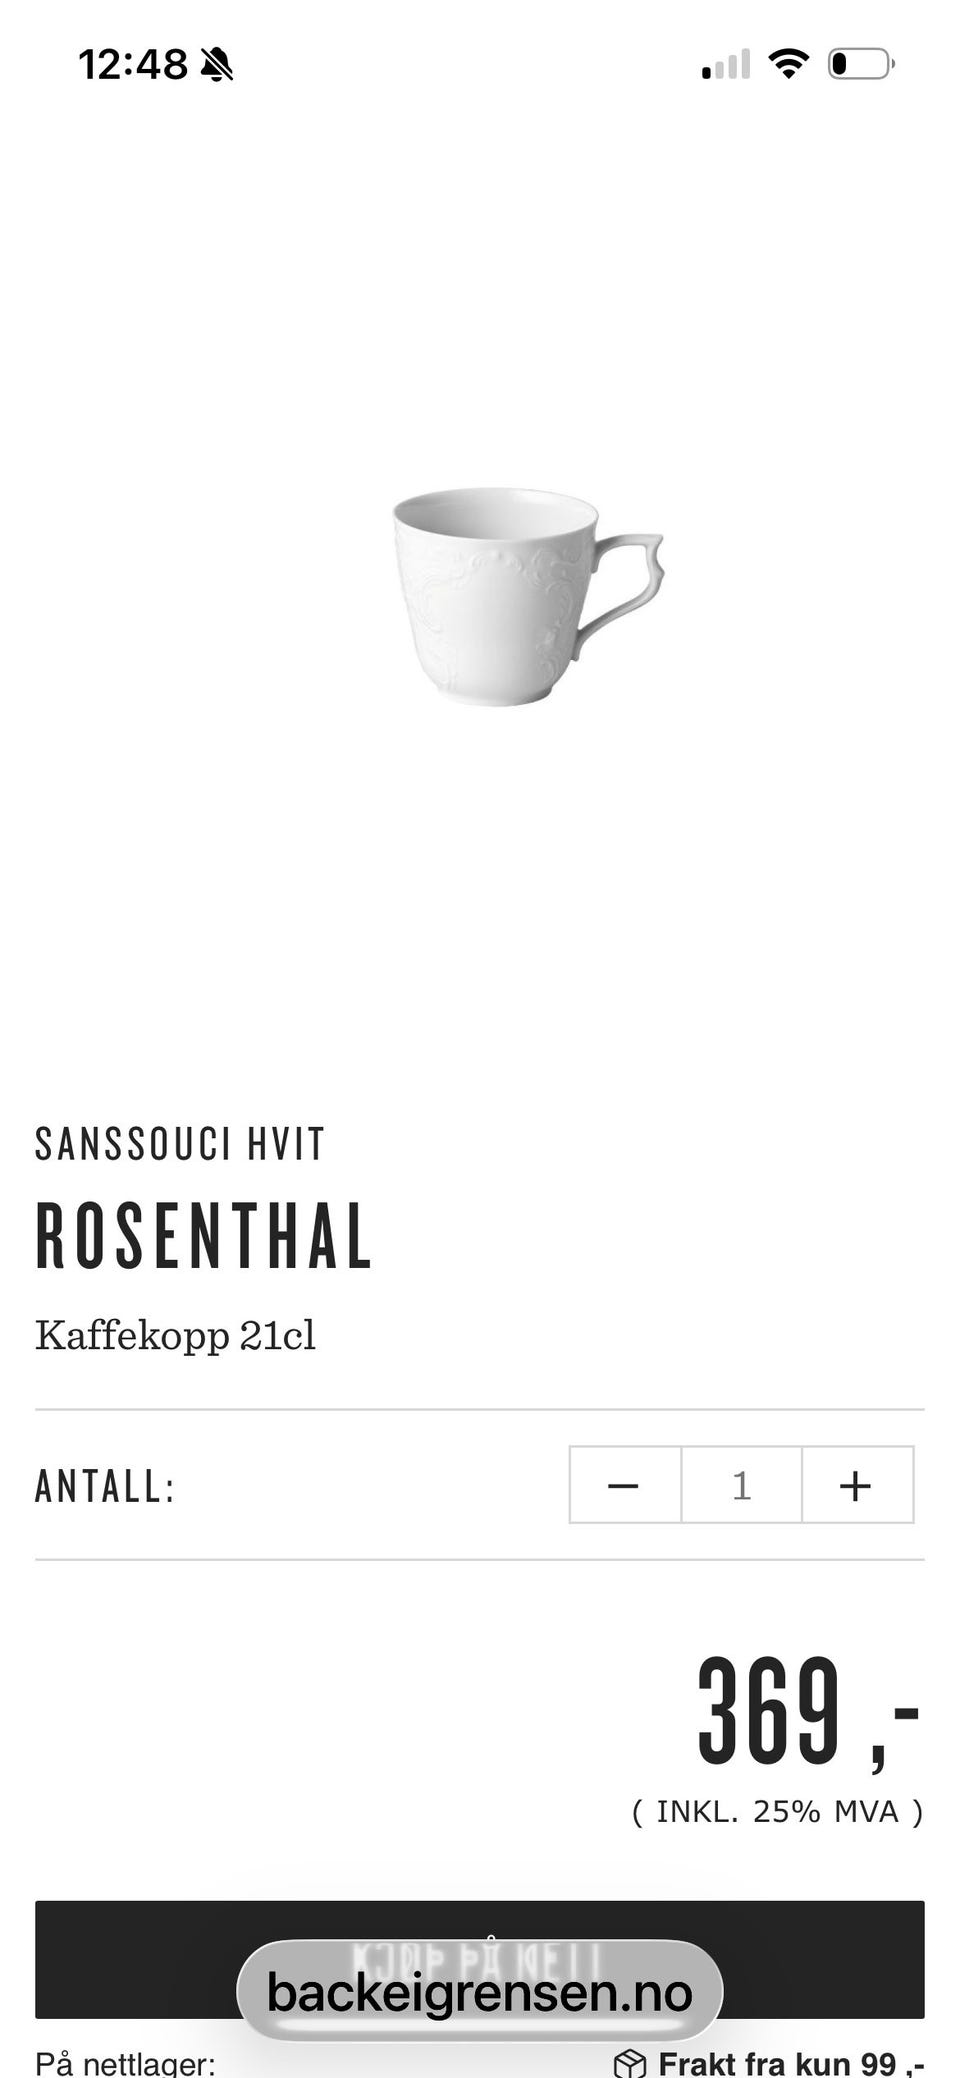This screenshot has width=960, height=2078.
Task: Tap the backeigrensen.no address pill
Action: point(480,1992)
